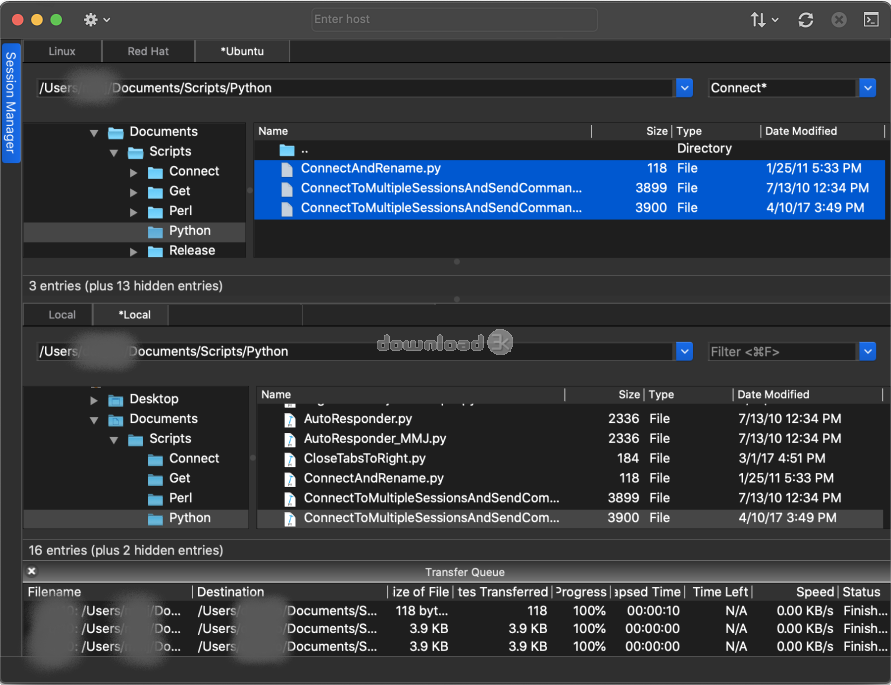This screenshot has width=891, height=685.
Task: Click the stop transfer X toolbar icon
Action: [839, 20]
